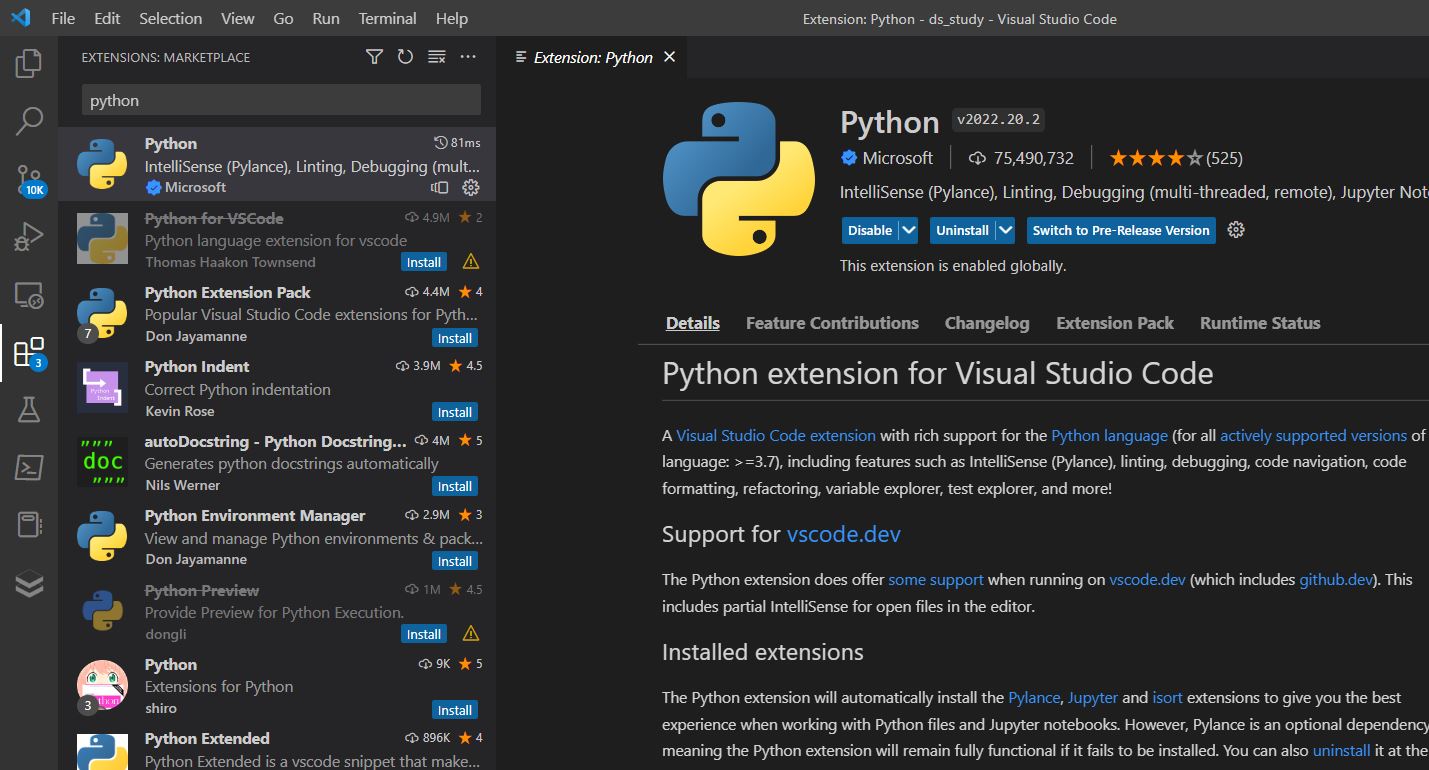The width and height of the screenshot is (1429, 770).
Task: Expand the Disable dropdown arrow
Action: point(908,230)
